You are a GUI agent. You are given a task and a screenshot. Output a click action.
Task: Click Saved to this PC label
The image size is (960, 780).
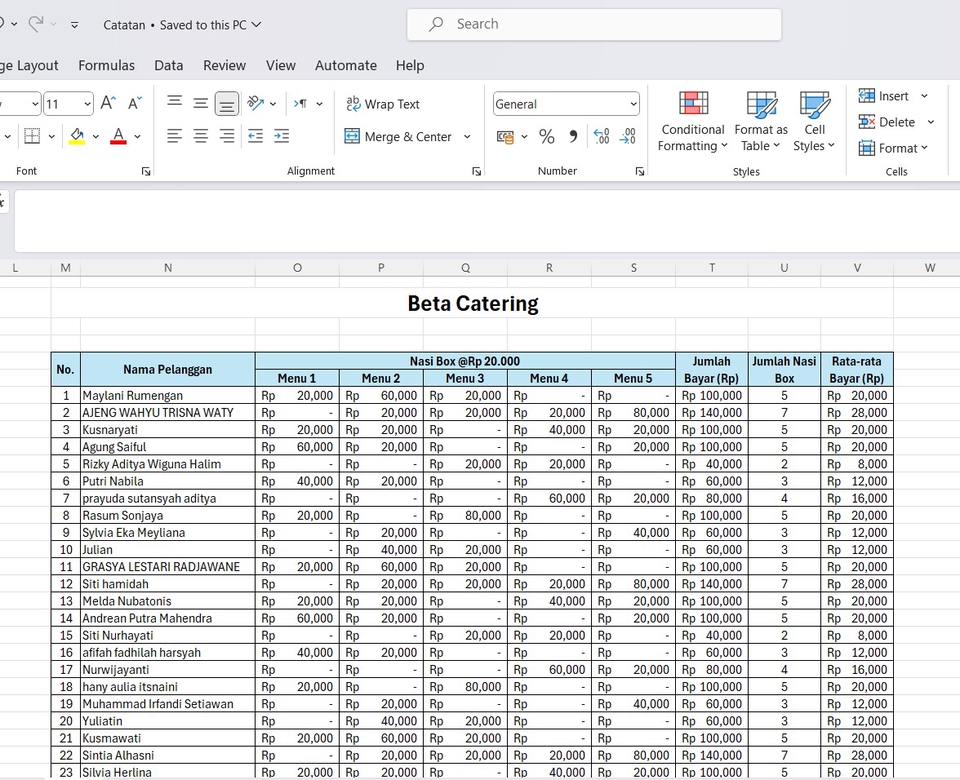click(204, 25)
